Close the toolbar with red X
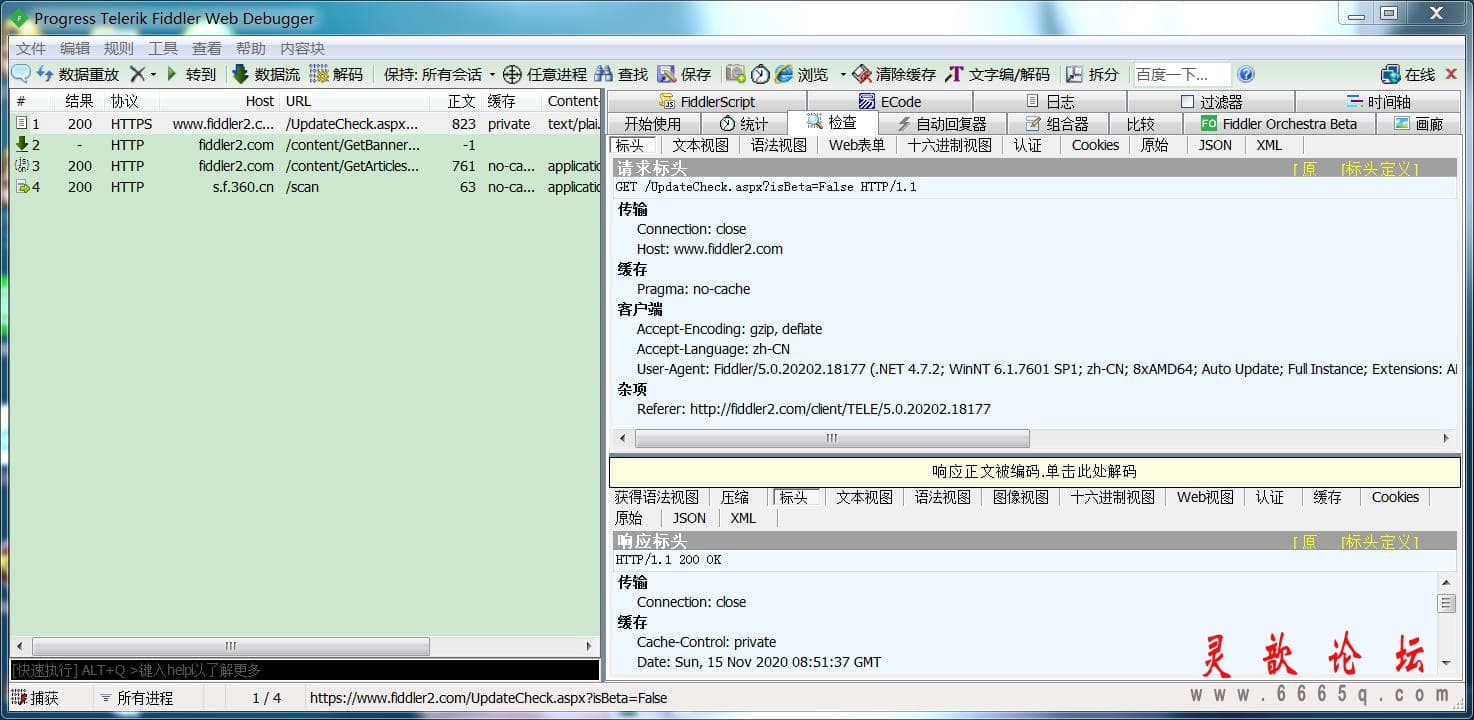 1451,74
